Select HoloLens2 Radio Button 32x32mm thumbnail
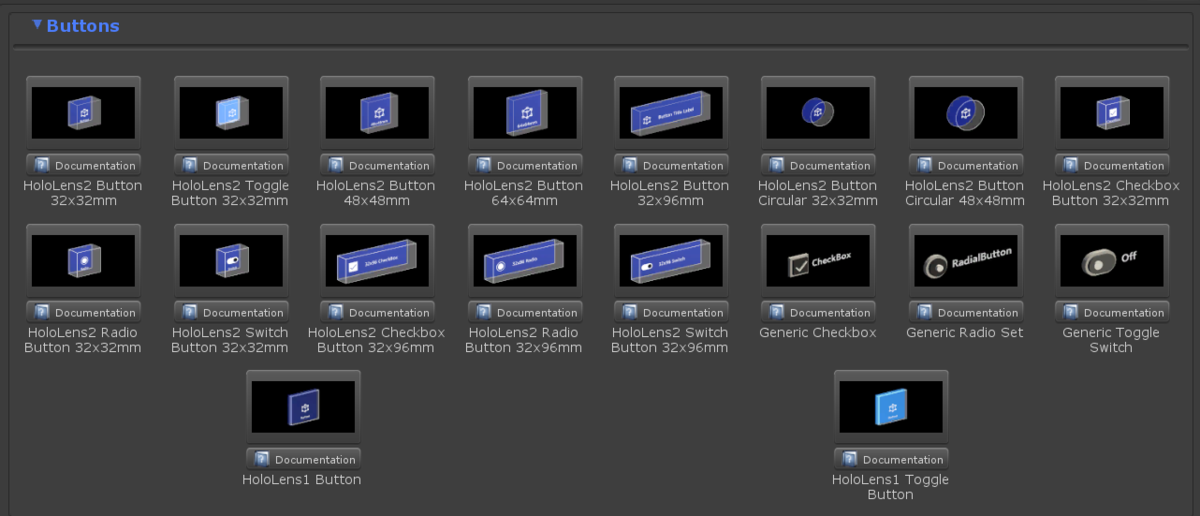Screen dimensions: 1200x516 (83, 260)
